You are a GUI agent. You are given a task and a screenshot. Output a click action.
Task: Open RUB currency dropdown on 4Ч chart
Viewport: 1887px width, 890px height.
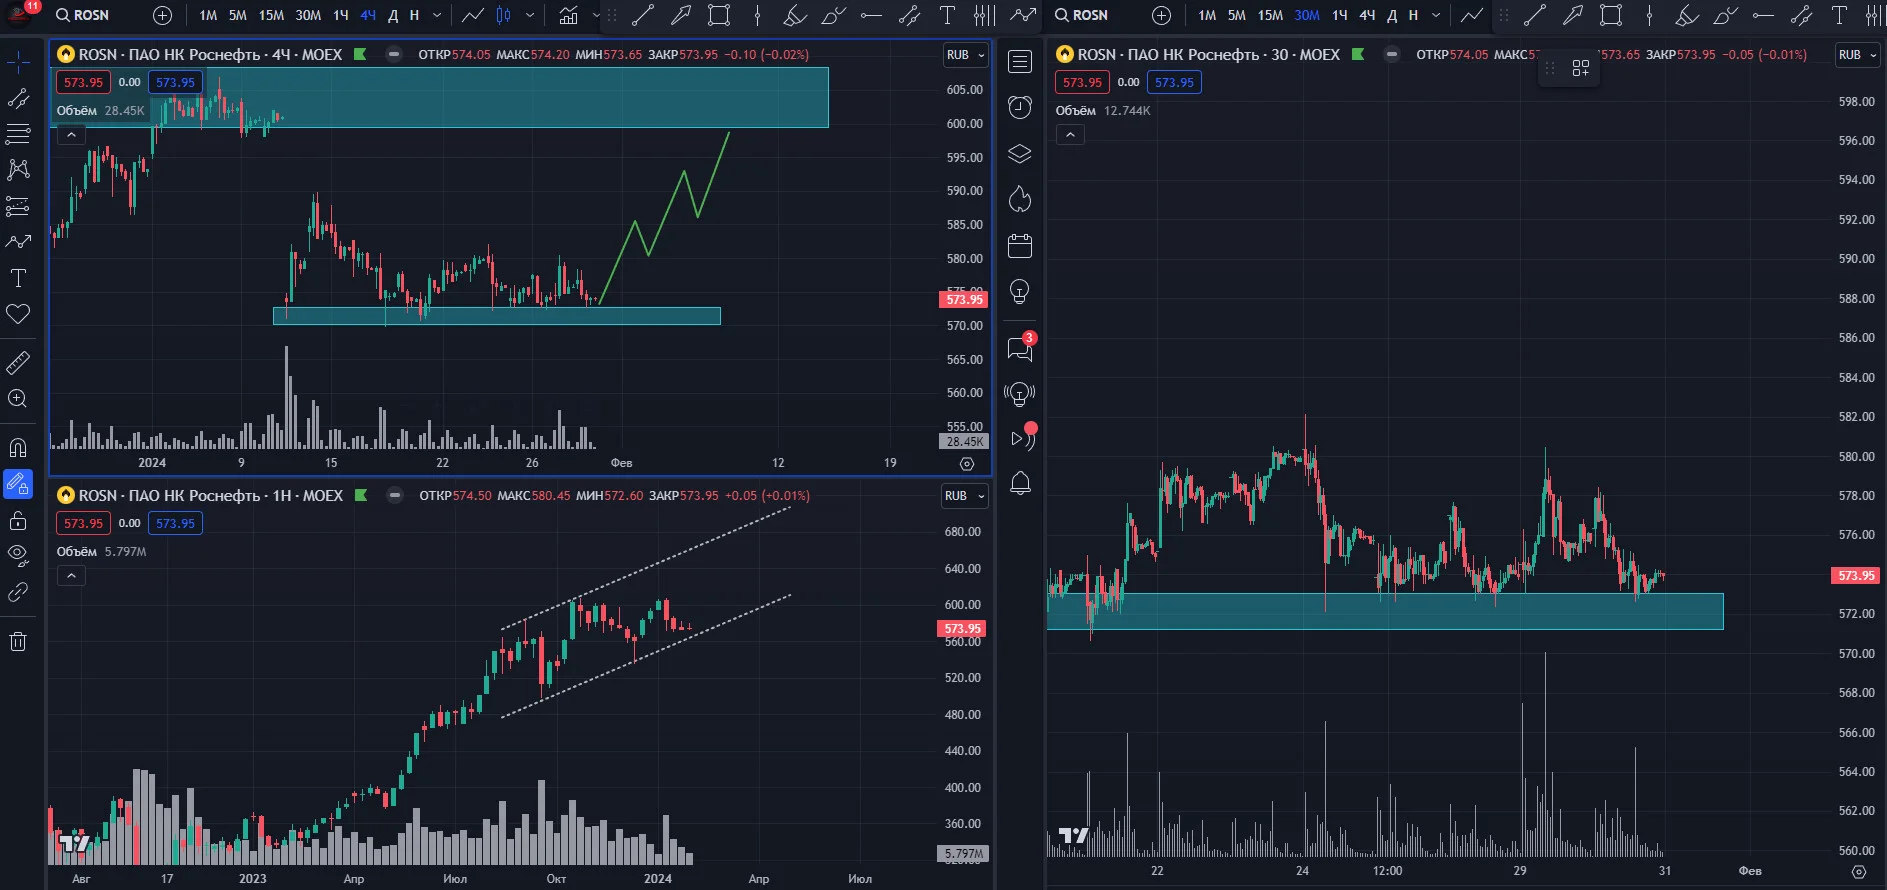pyautogui.click(x=965, y=55)
